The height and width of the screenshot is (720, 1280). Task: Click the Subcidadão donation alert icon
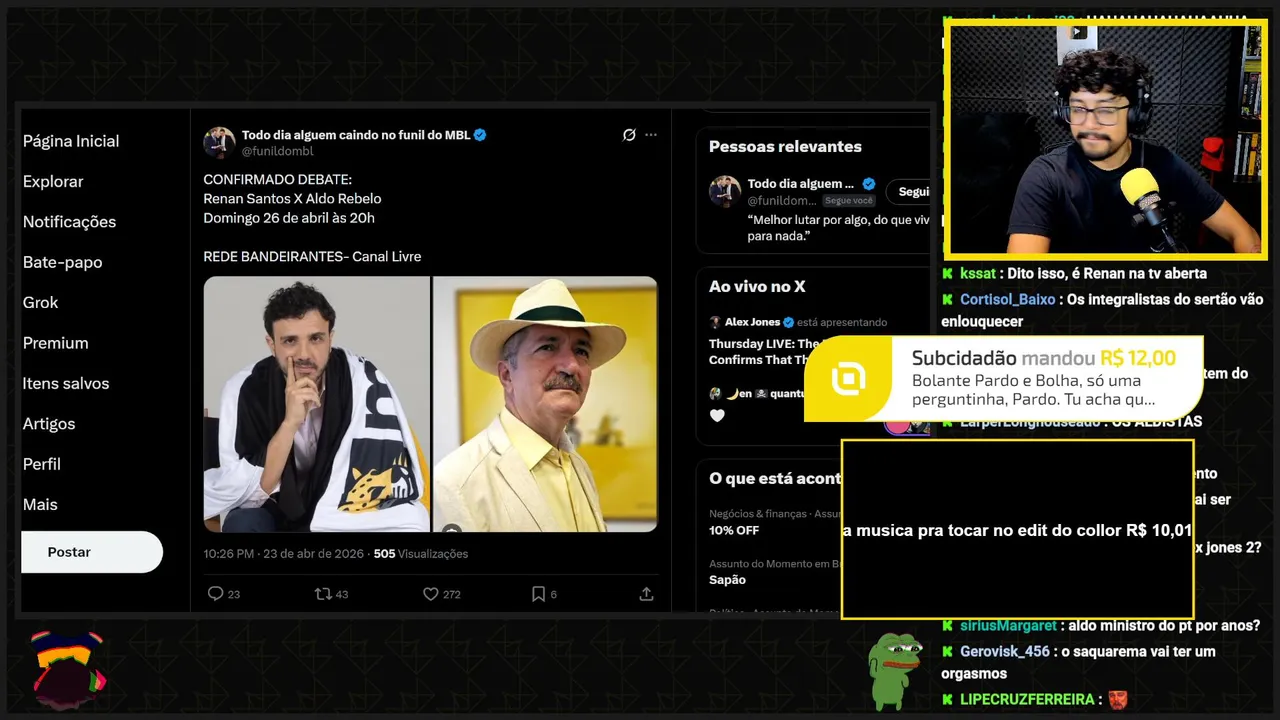click(849, 379)
